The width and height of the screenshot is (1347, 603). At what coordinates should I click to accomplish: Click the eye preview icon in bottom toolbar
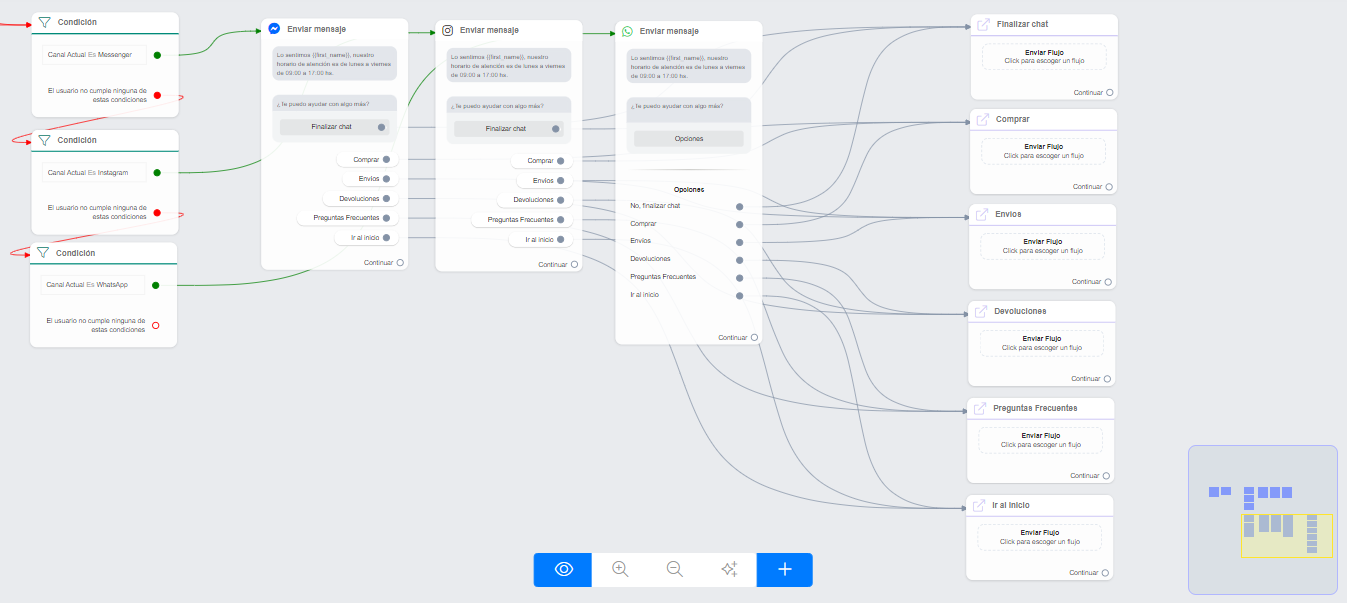(x=563, y=569)
